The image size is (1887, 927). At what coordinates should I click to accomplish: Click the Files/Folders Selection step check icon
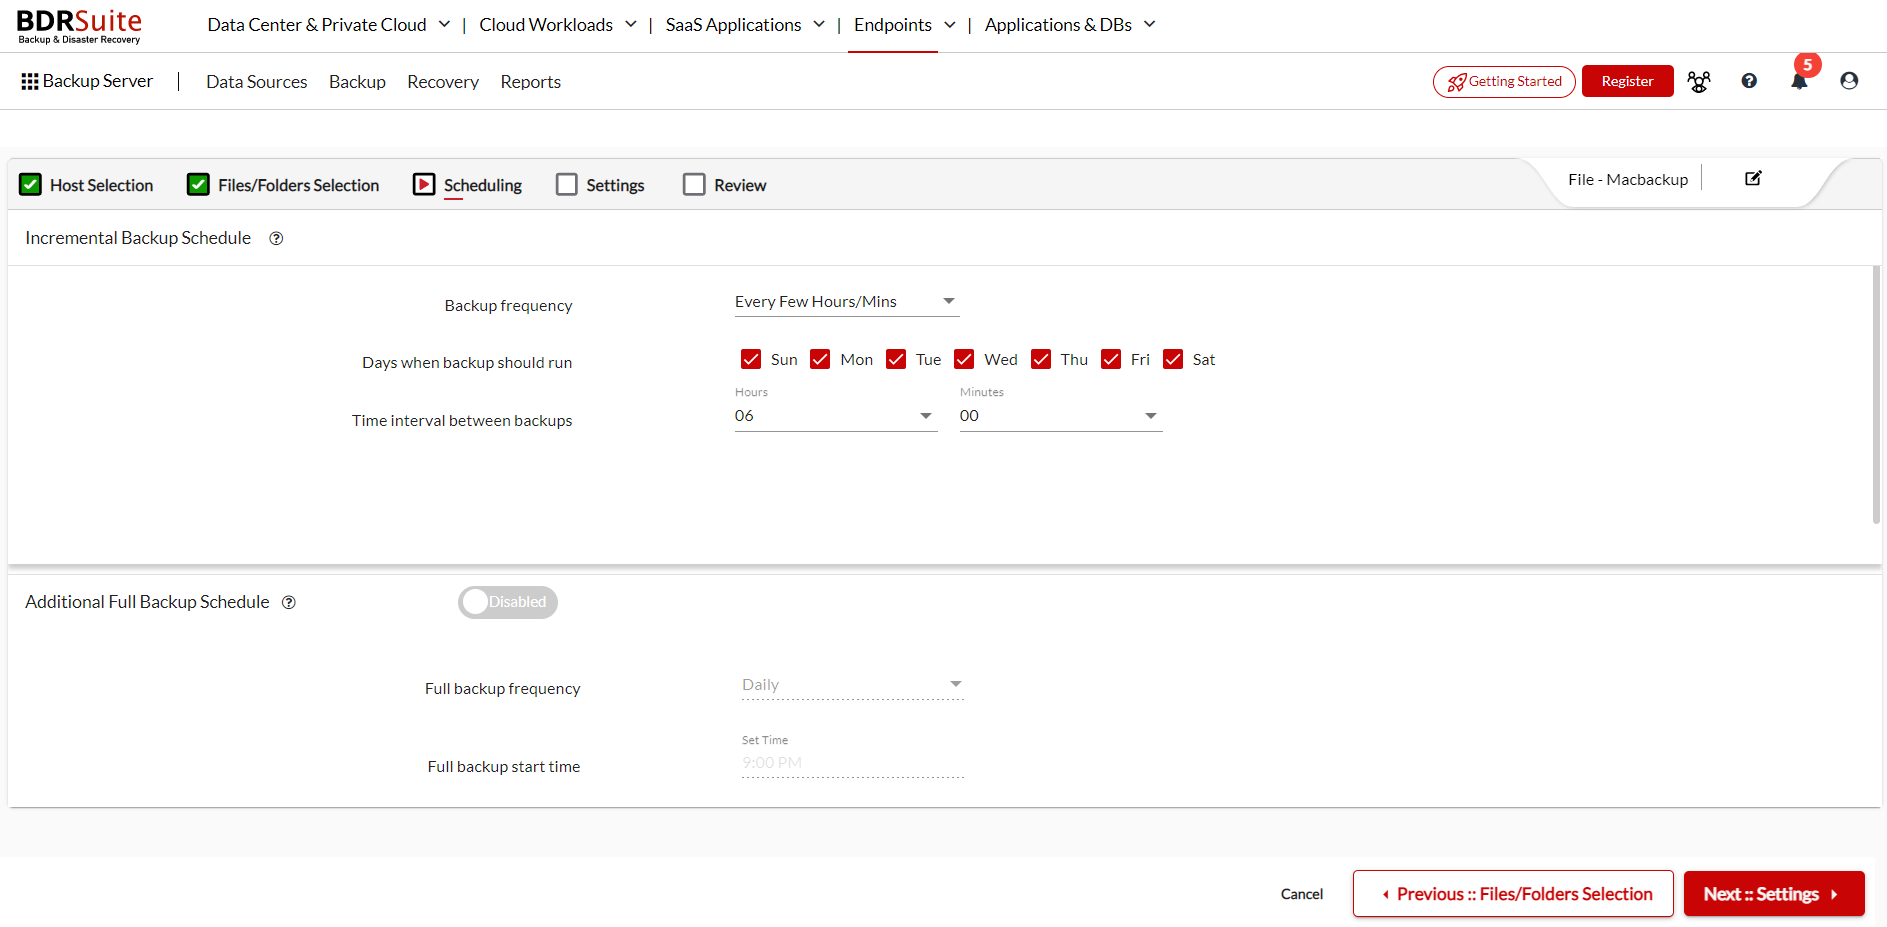pyautogui.click(x=199, y=185)
